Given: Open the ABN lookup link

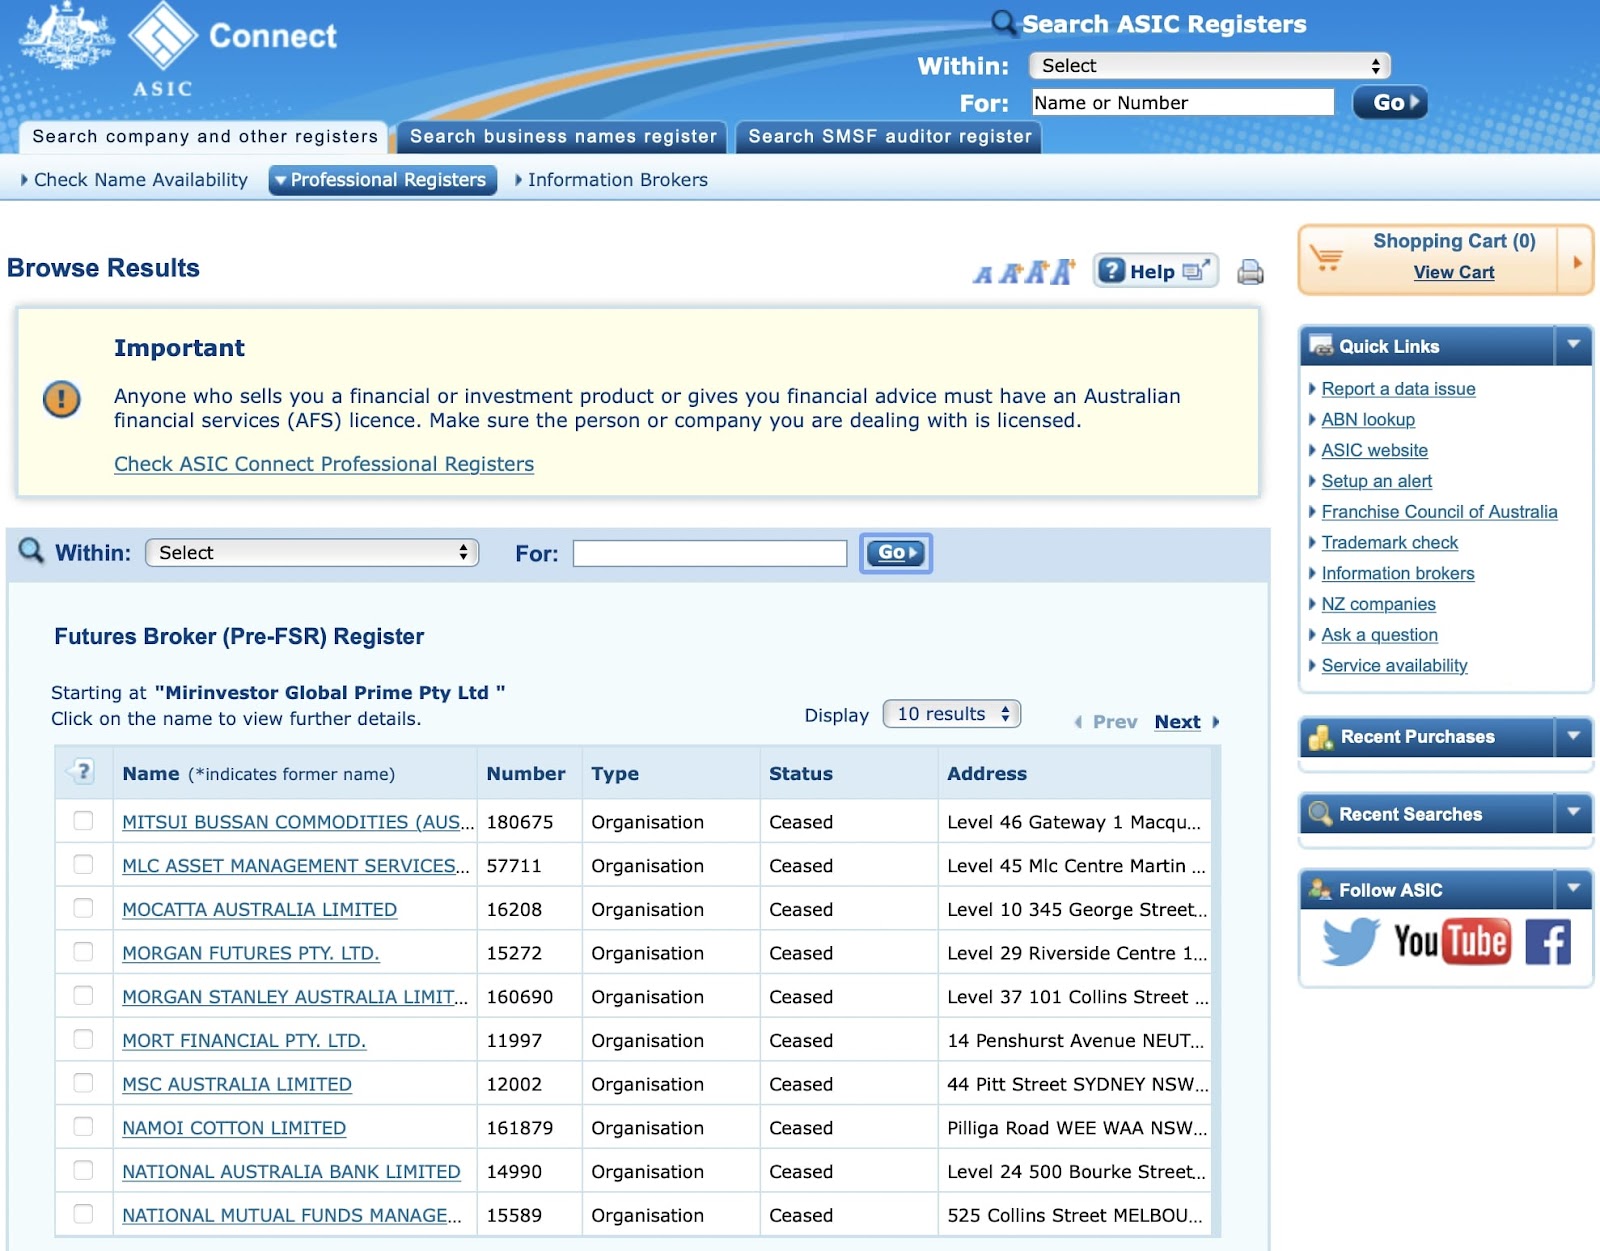Looking at the screenshot, I should [x=1368, y=420].
